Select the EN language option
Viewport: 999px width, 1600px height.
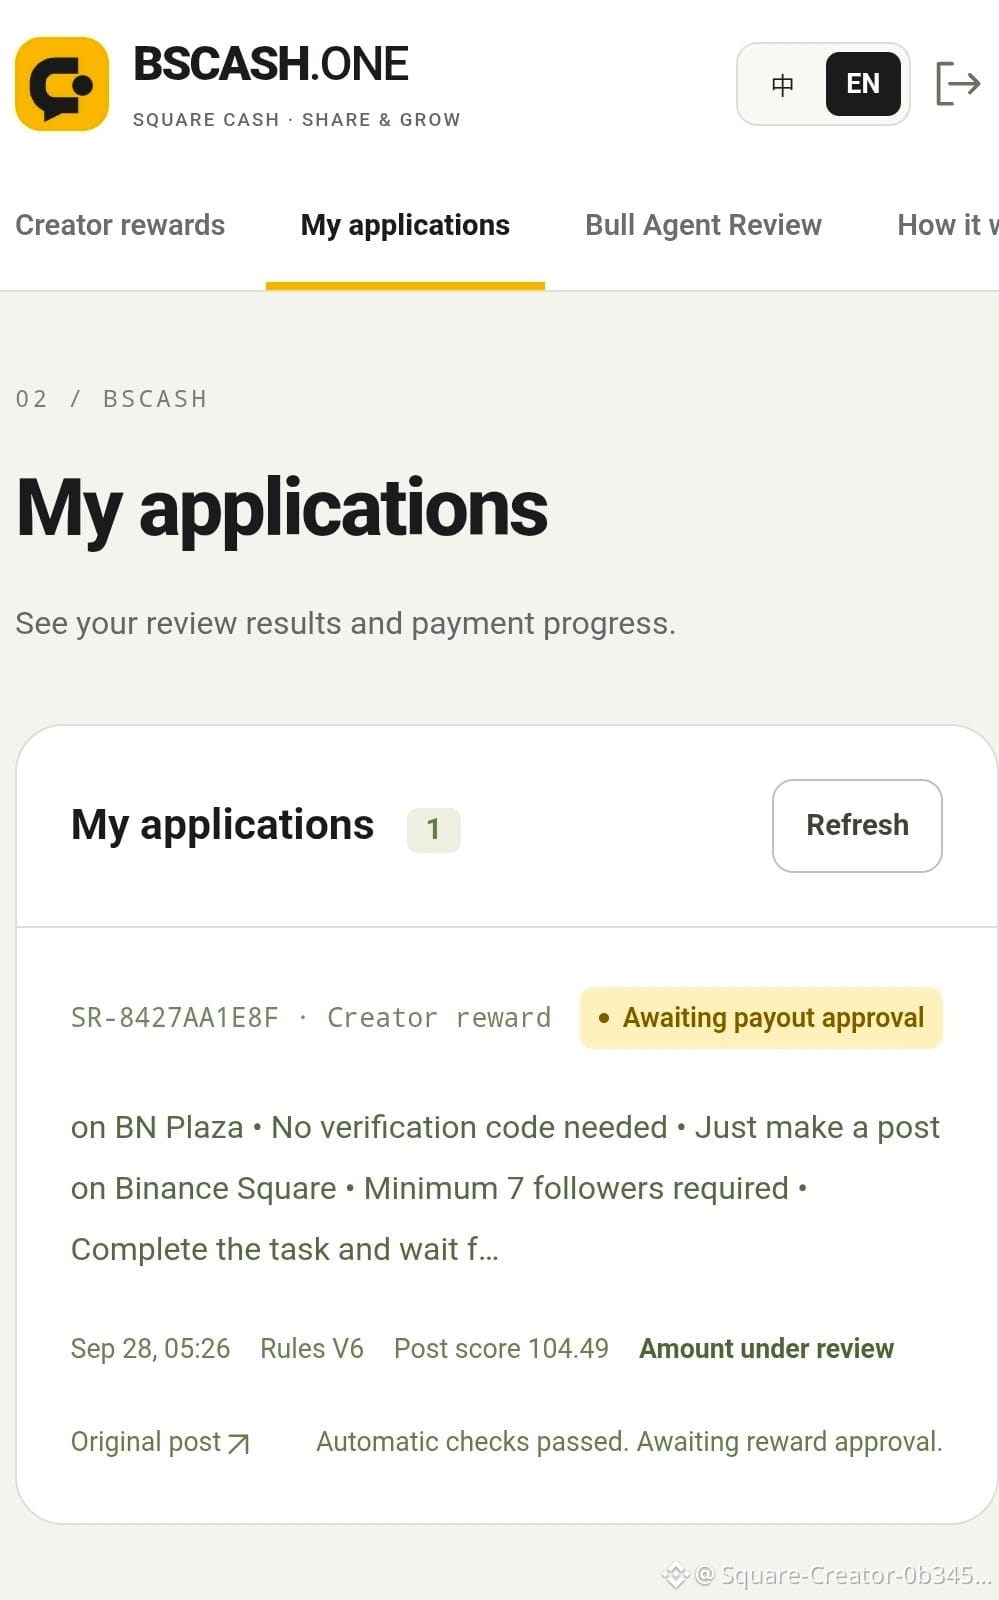[863, 84]
